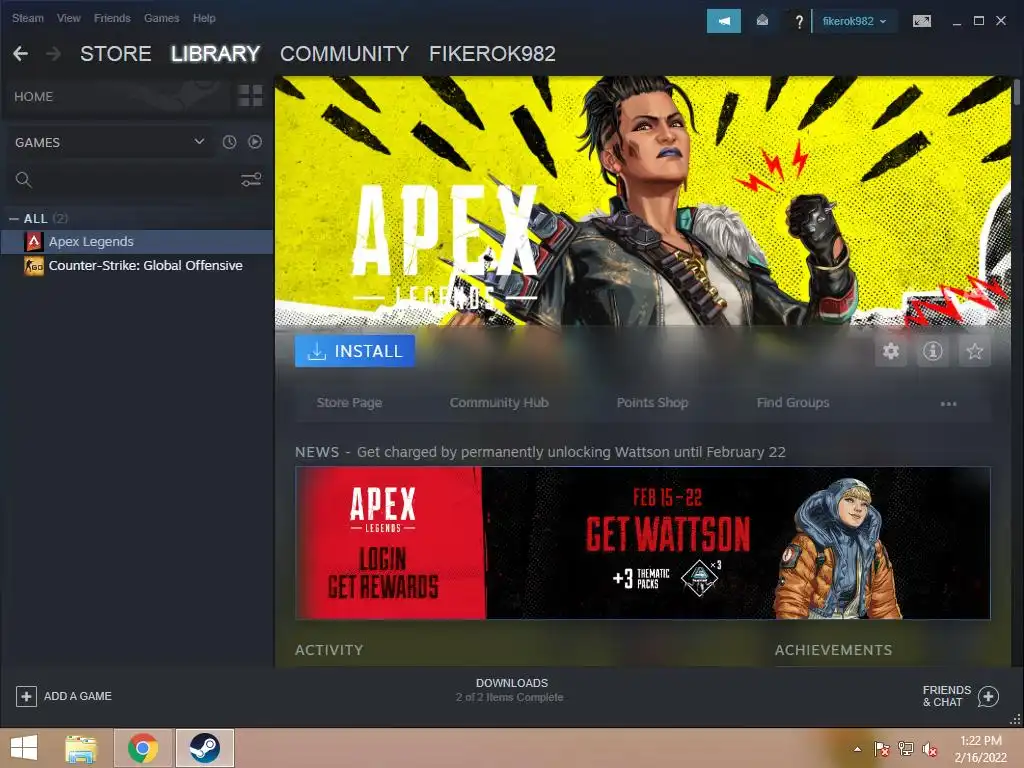
Task: Open the Steam menu
Action: 27,18
